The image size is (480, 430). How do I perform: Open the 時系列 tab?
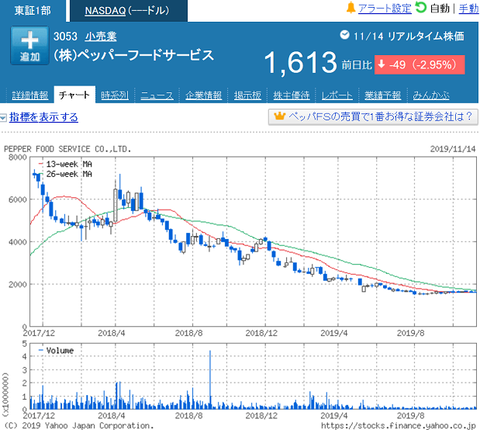115,95
